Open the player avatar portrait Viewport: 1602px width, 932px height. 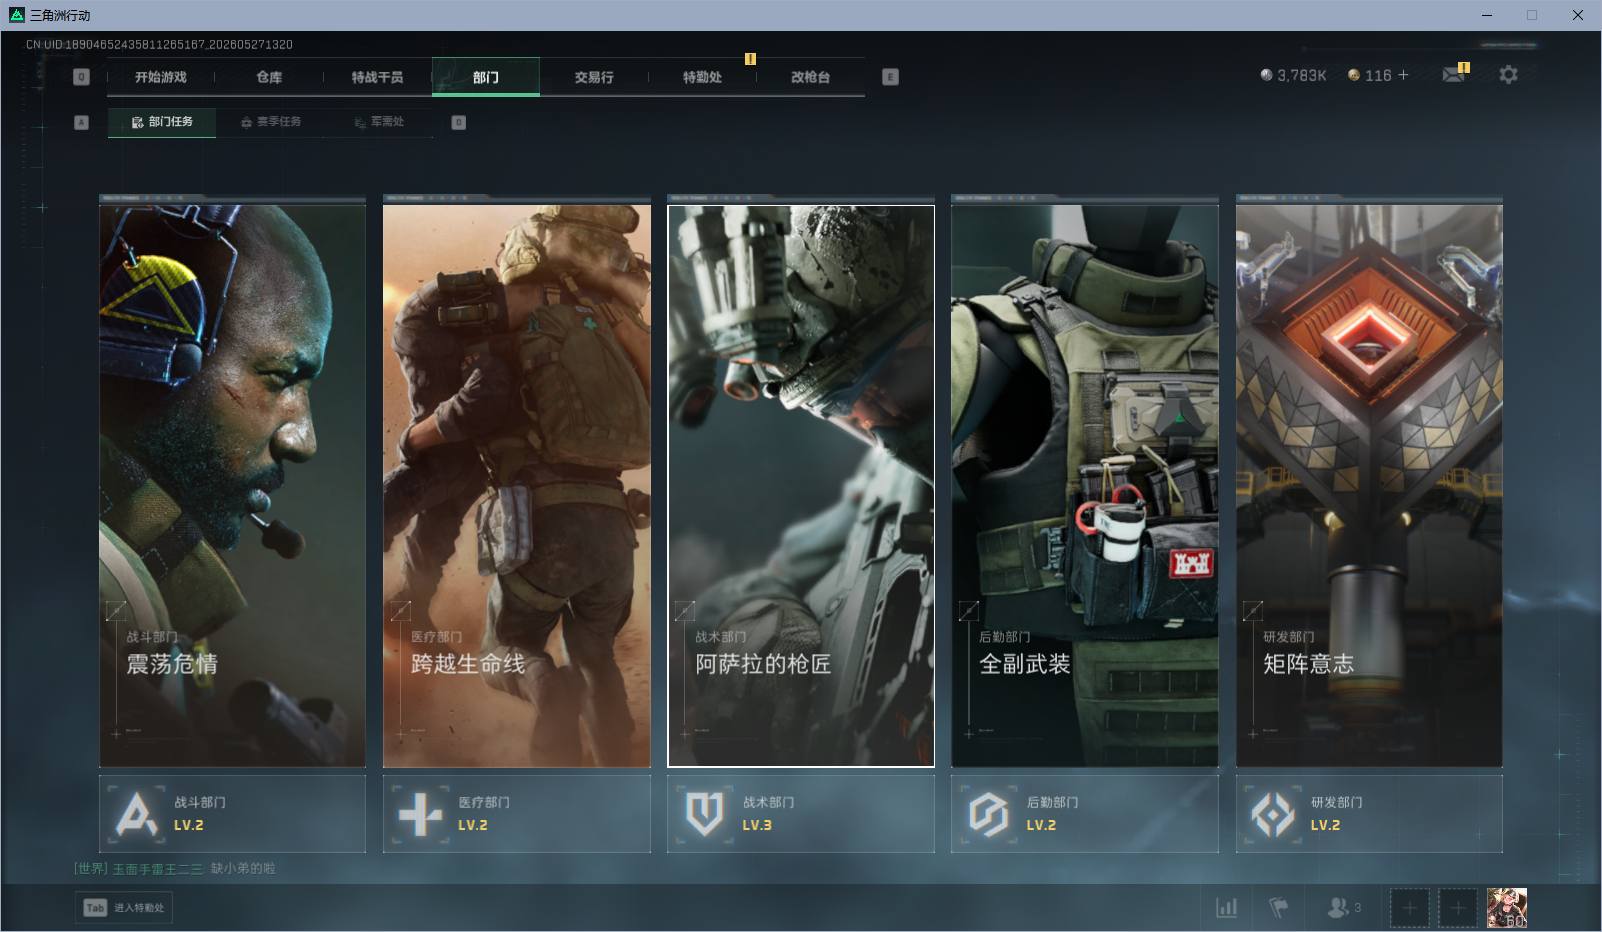(x=1506, y=907)
